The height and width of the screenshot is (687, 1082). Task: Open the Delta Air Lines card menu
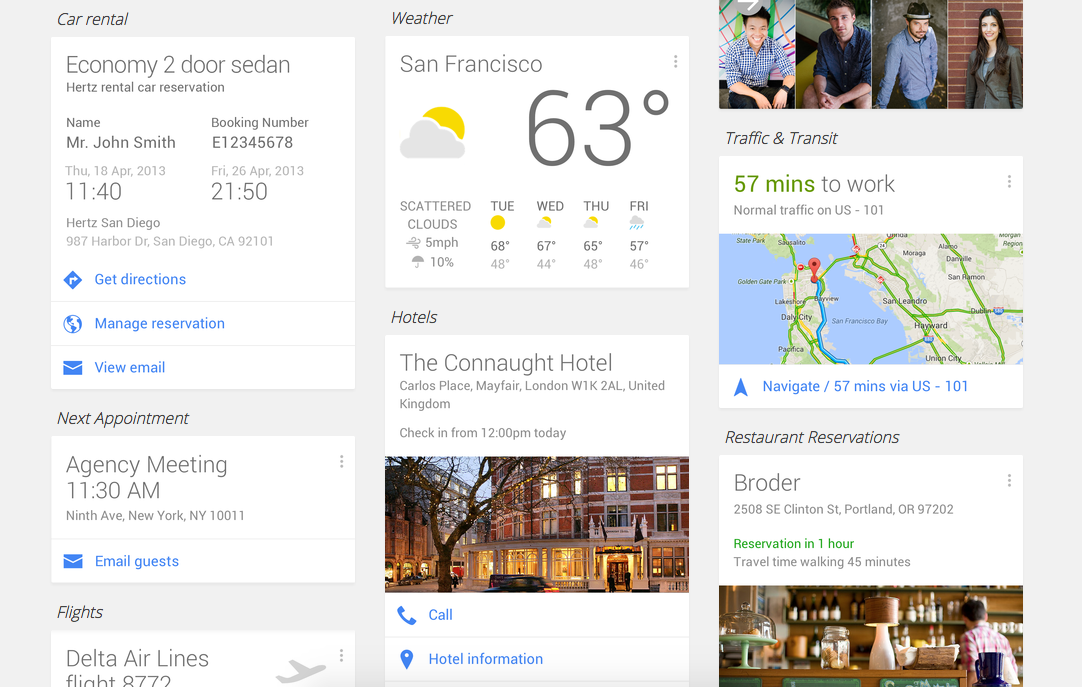(341, 656)
